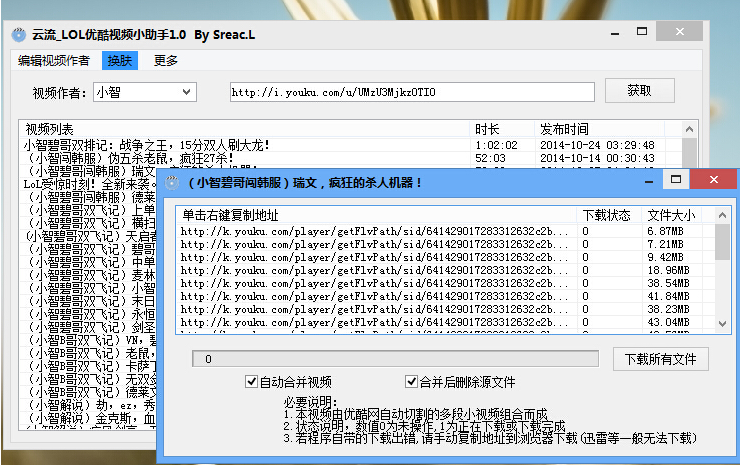Select the download row sized 7.21MB

[x=446, y=244]
